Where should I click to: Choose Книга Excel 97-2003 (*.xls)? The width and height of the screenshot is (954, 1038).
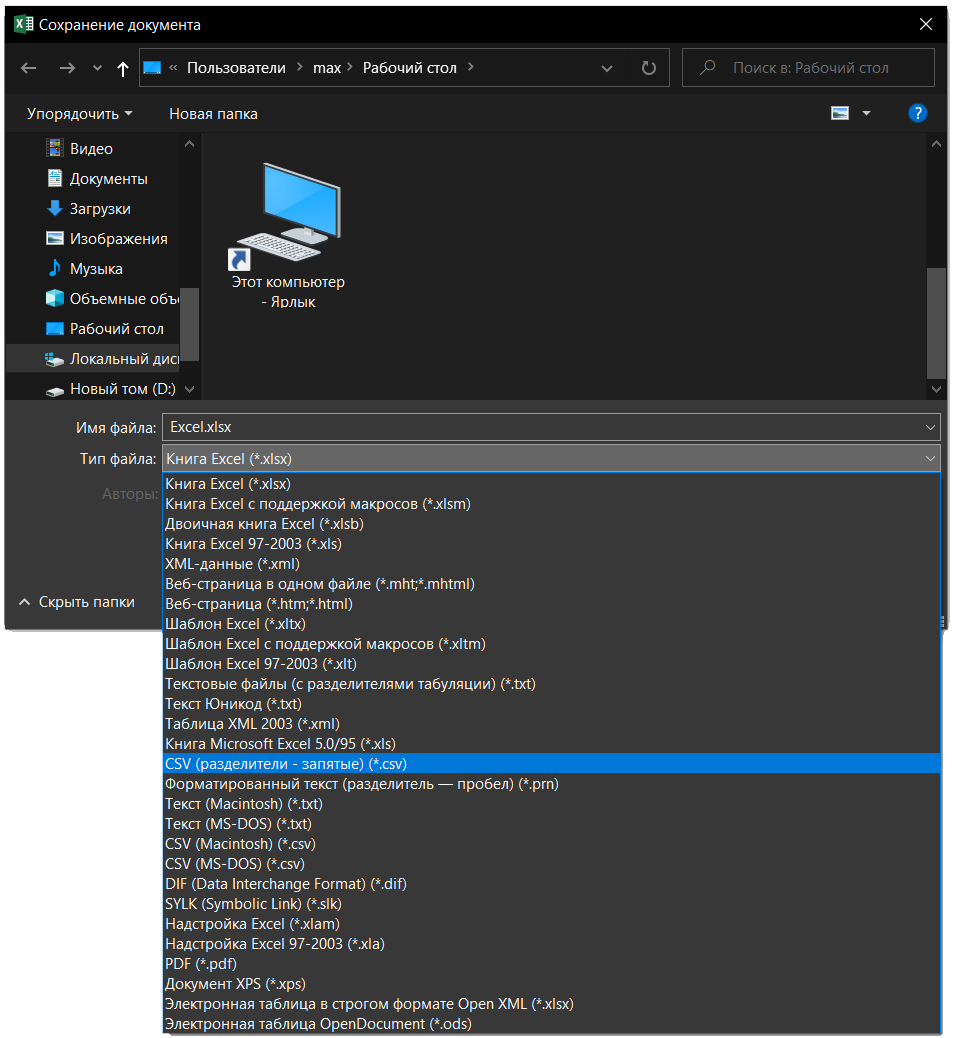pyautogui.click(x=551, y=543)
